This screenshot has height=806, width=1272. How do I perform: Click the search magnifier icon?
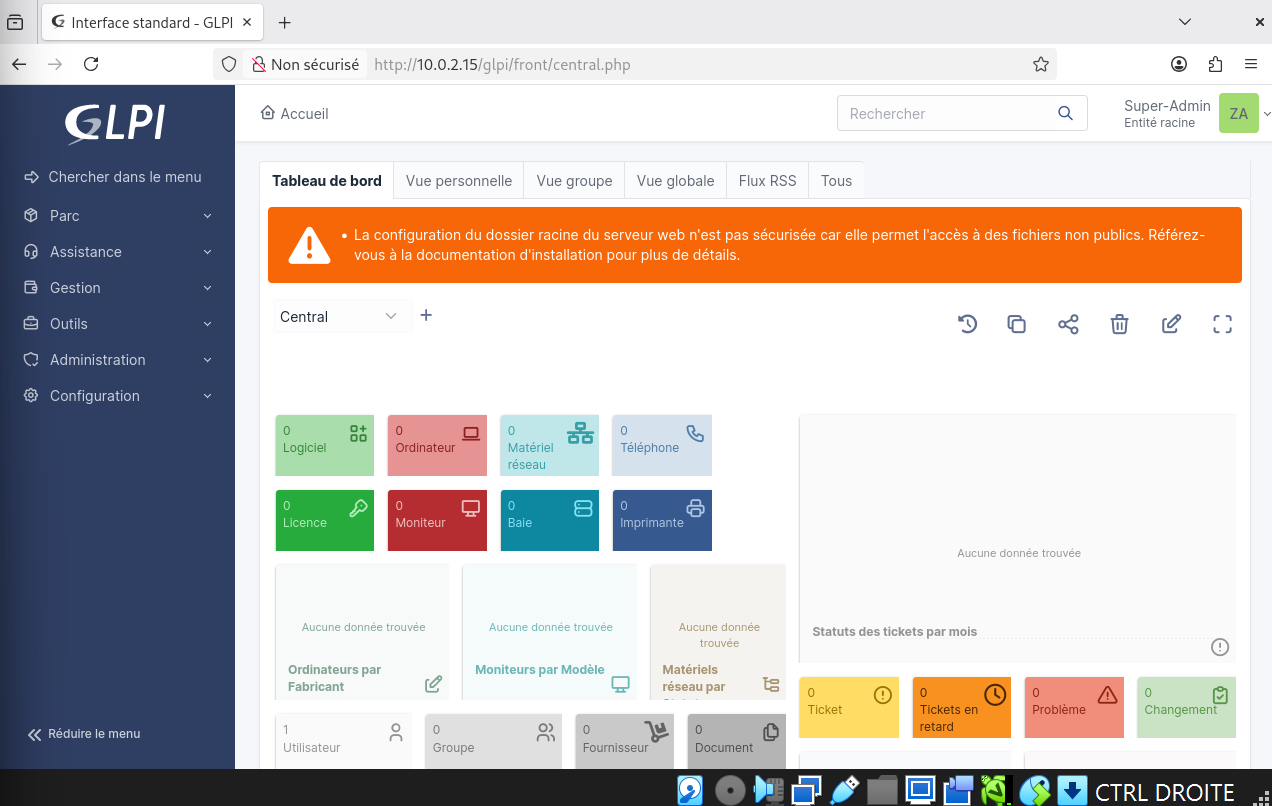tap(1065, 113)
